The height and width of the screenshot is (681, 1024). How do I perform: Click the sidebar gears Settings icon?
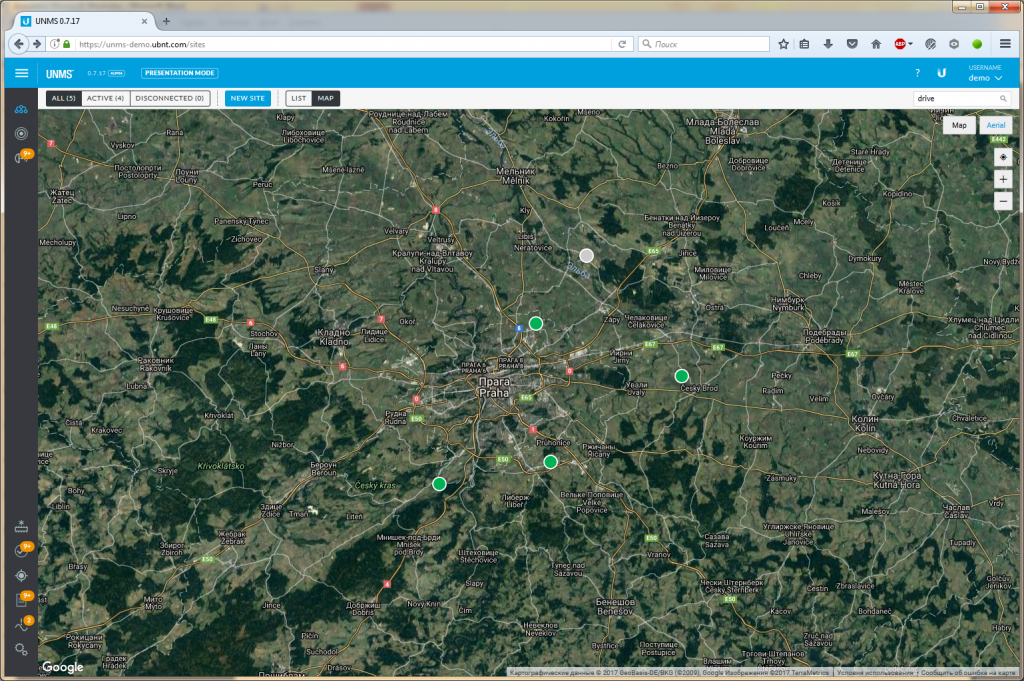tap(21, 649)
